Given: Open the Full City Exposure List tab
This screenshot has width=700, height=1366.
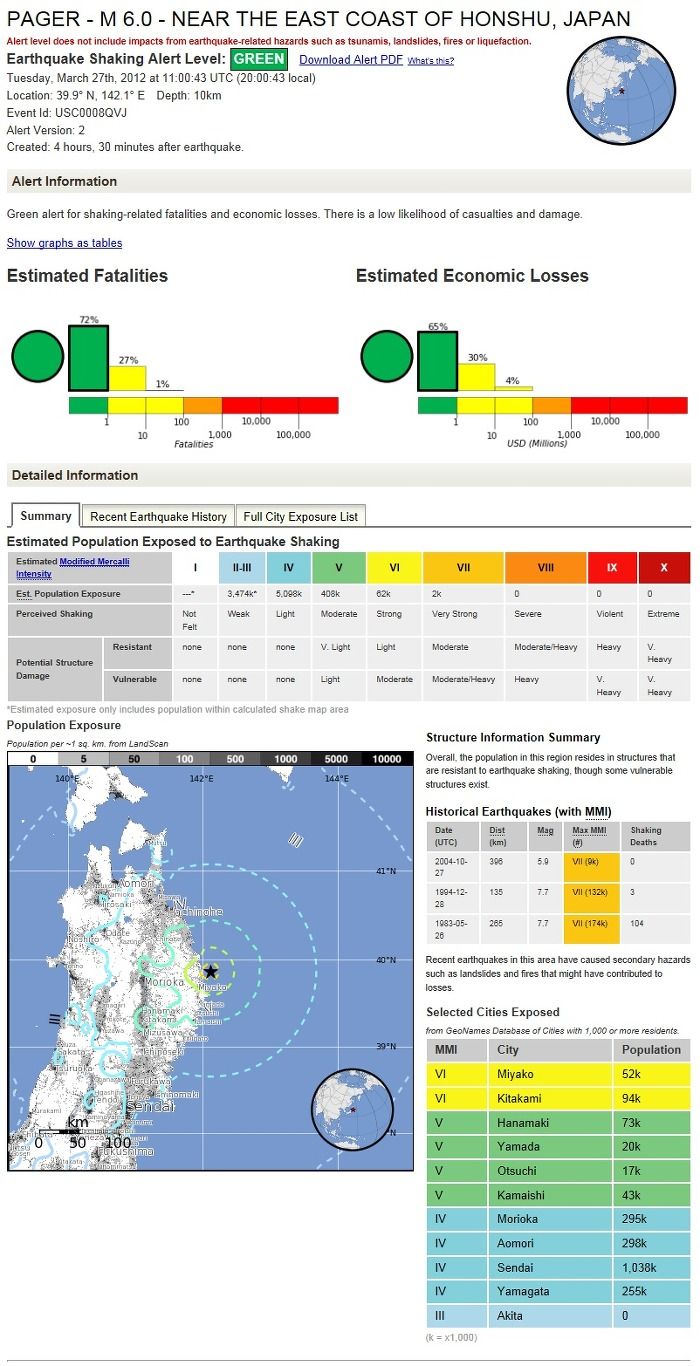Looking at the screenshot, I should 300,517.
